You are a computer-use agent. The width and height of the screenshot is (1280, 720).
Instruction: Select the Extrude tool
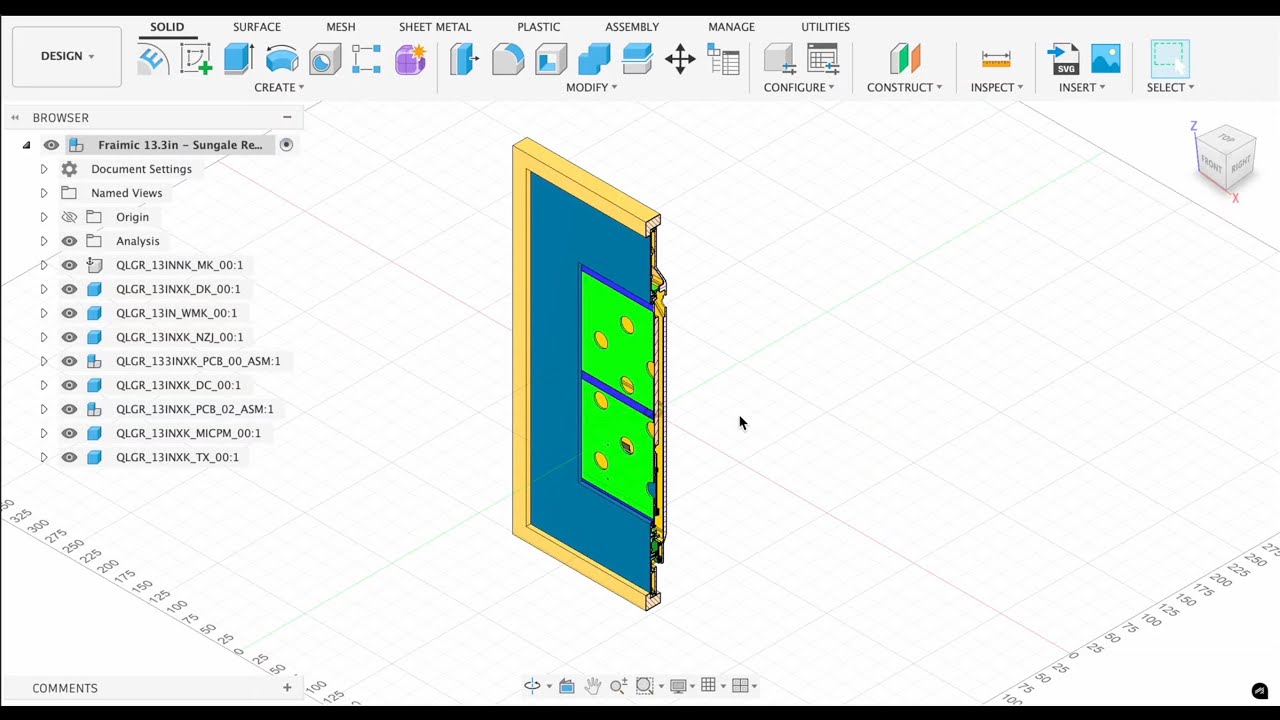pos(238,60)
